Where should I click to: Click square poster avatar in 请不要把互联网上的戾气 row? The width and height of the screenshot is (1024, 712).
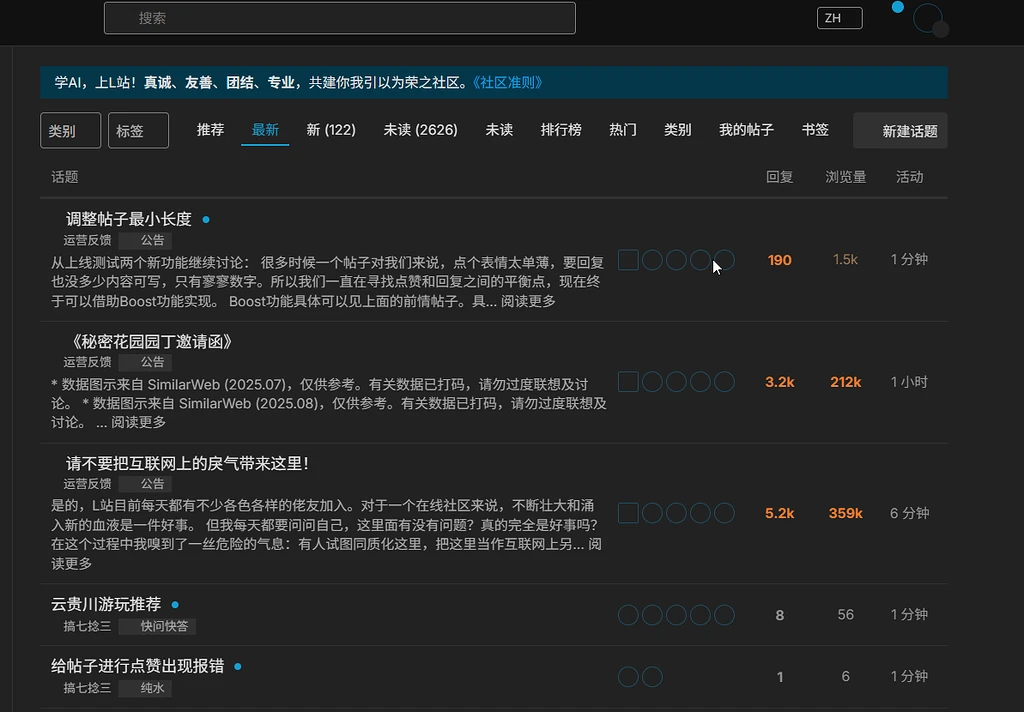(628, 513)
